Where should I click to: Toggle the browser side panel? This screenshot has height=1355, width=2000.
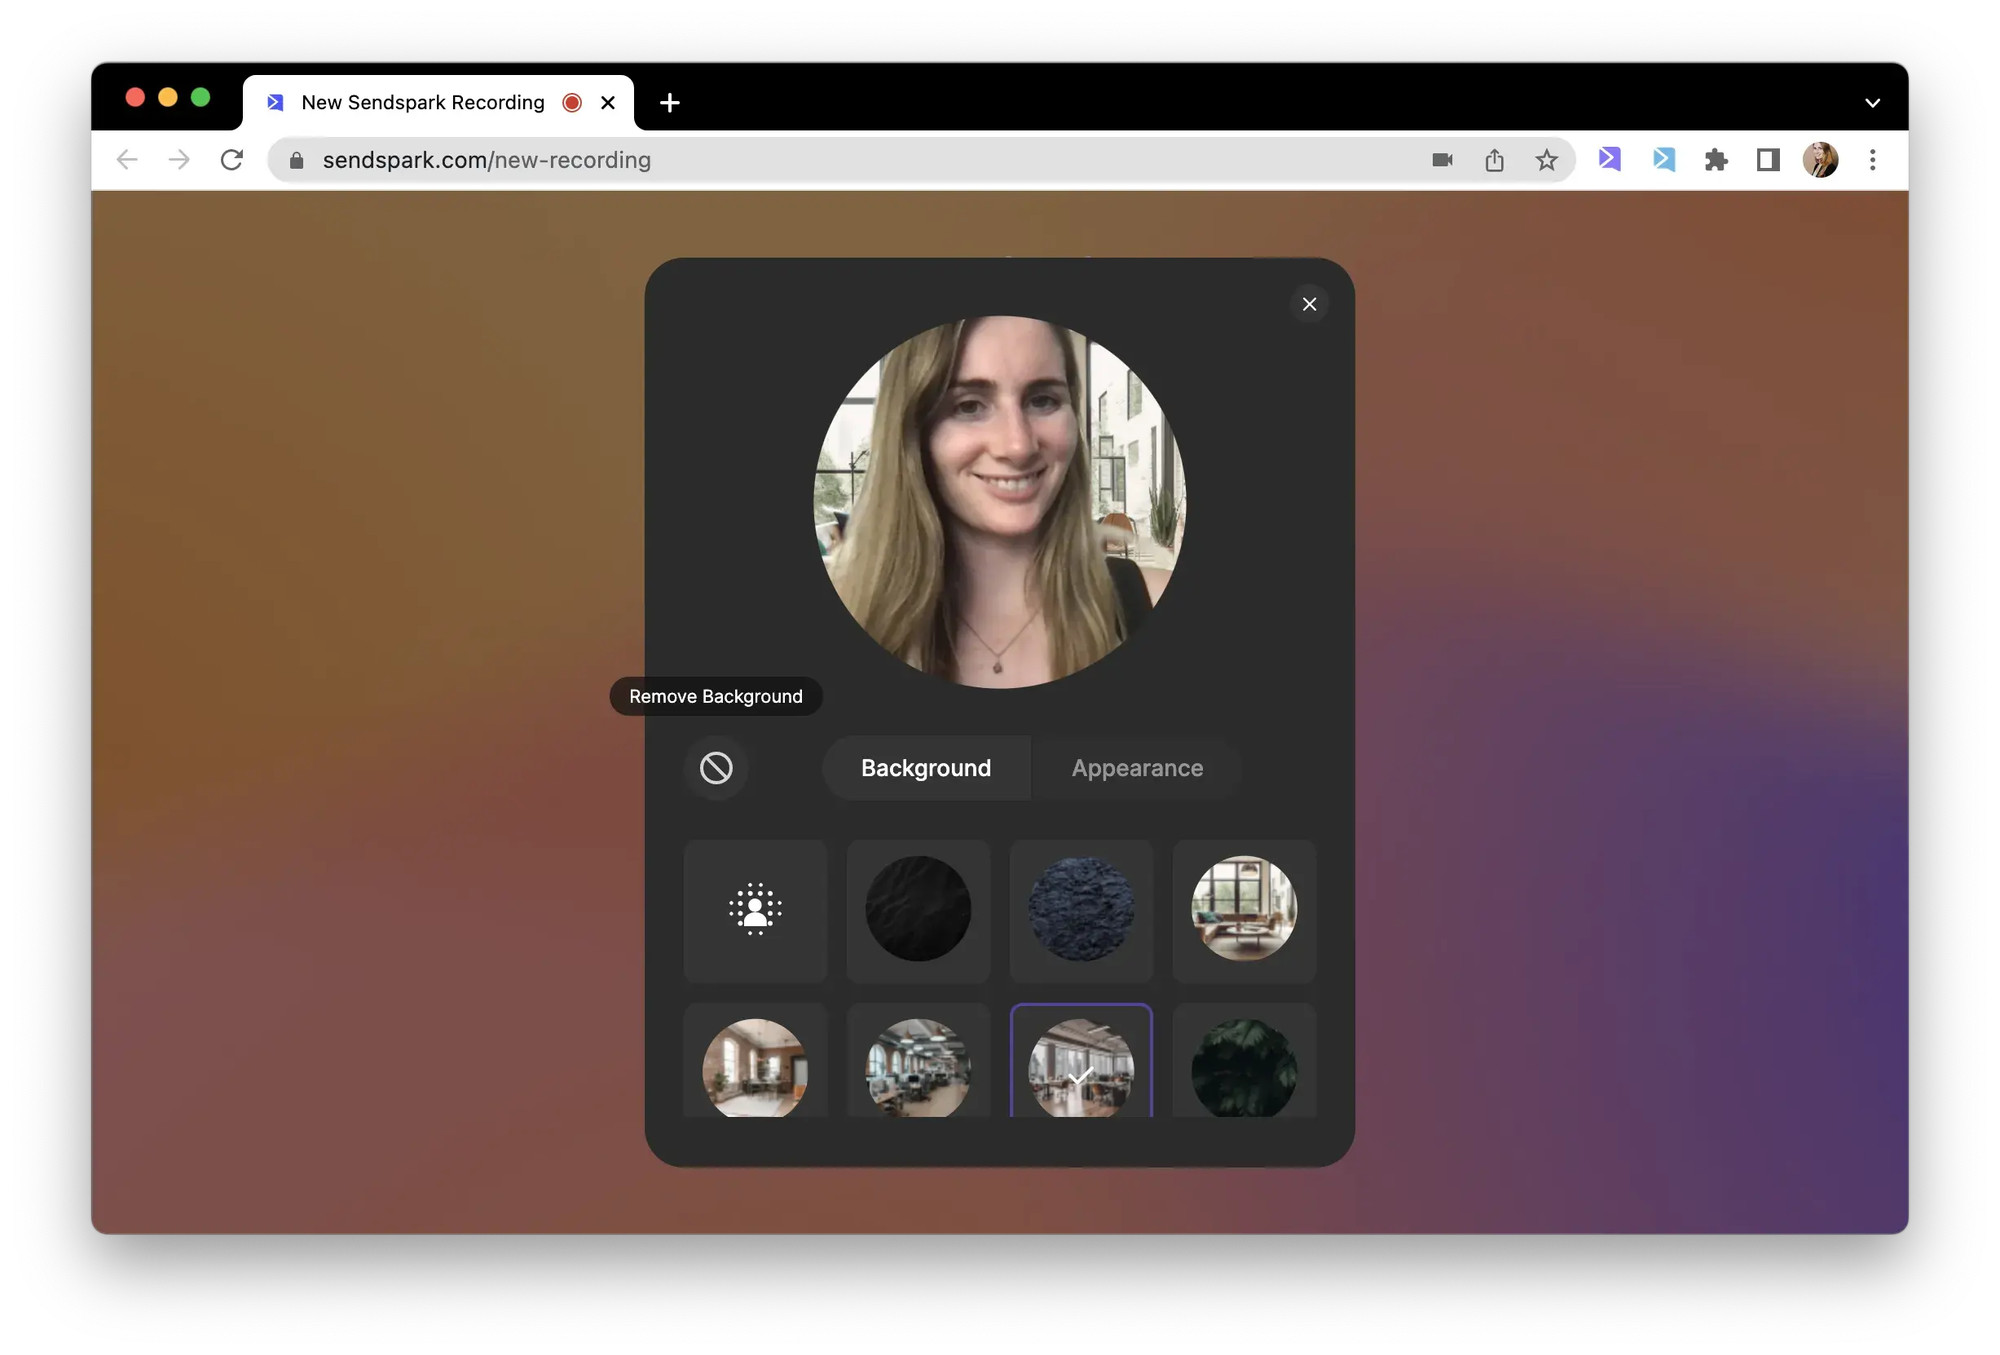tap(1768, 160)
